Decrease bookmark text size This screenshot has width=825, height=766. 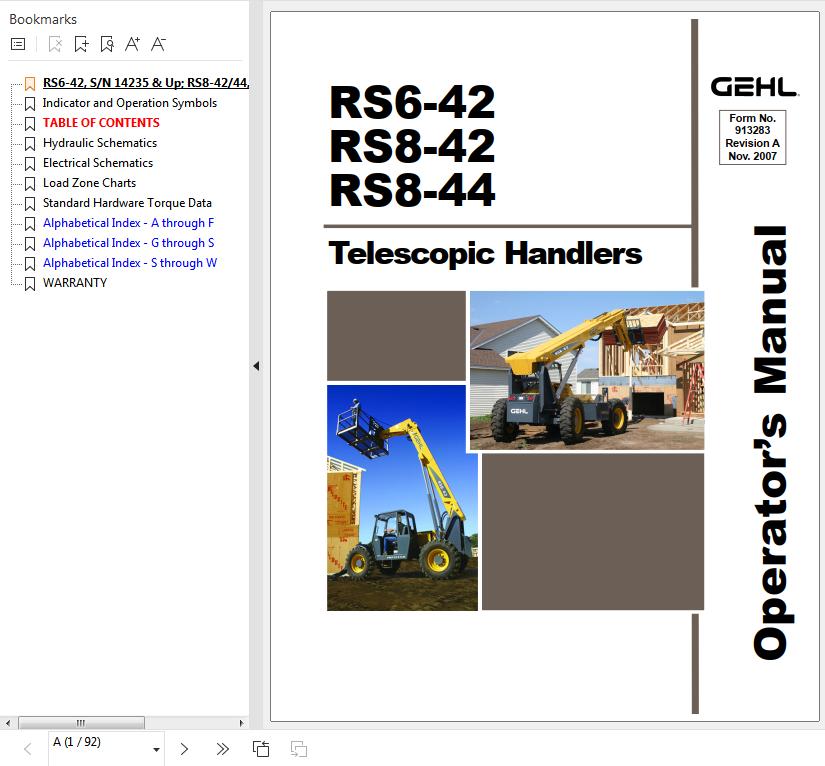tap(158, 44)
